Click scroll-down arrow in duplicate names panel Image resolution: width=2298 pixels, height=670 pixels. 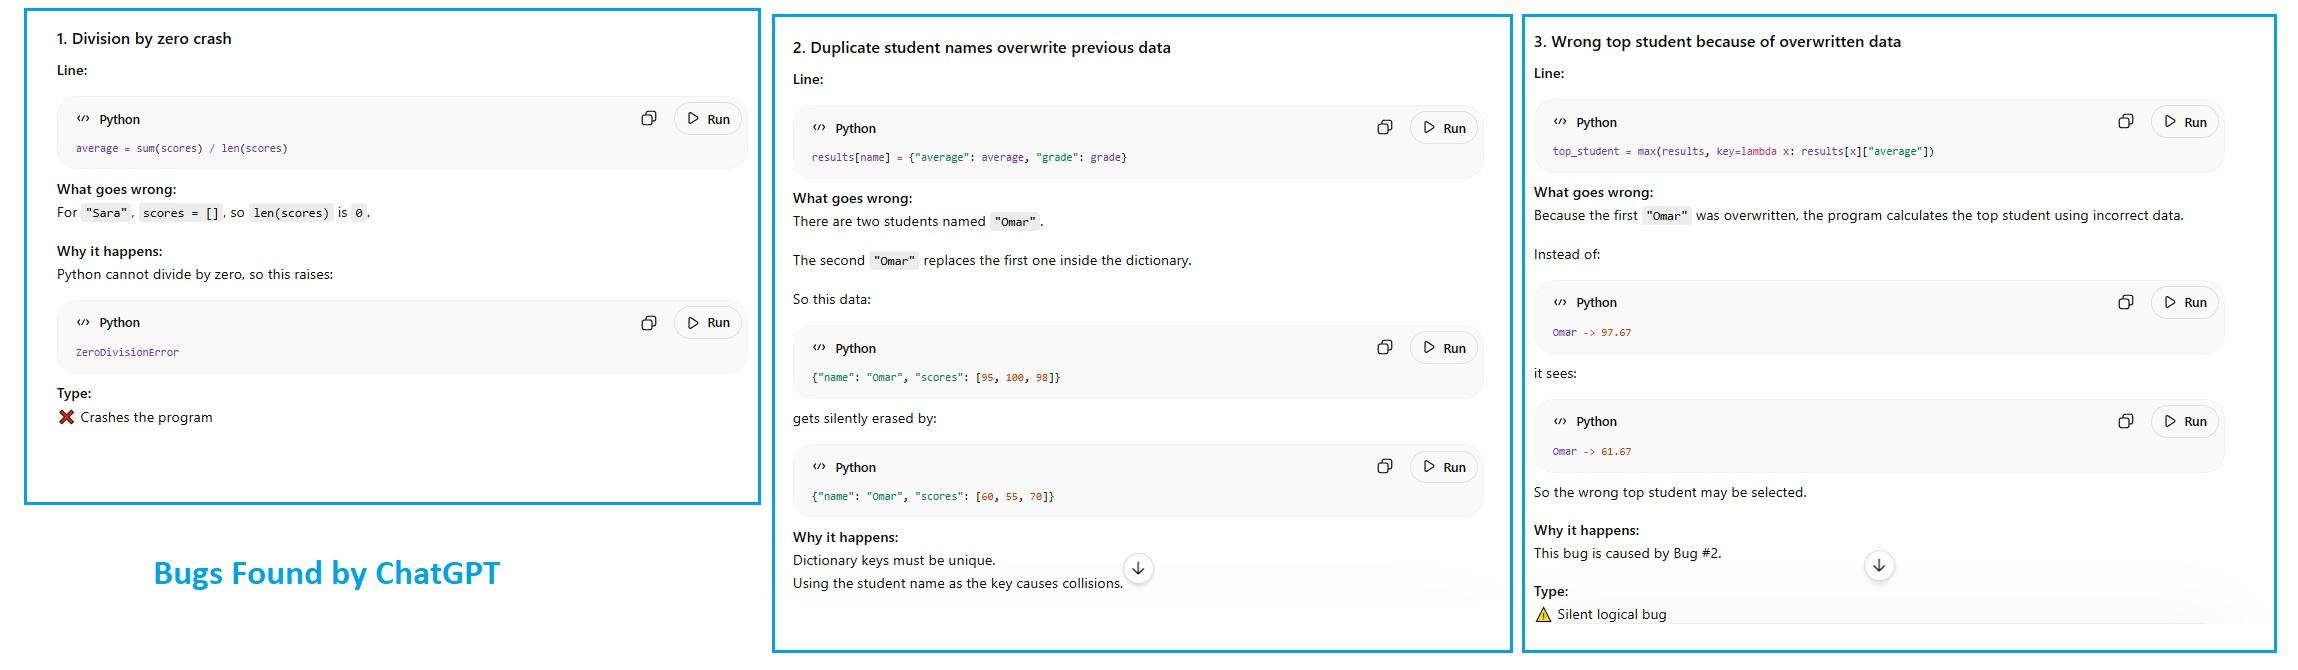(x=1138, y=568)
